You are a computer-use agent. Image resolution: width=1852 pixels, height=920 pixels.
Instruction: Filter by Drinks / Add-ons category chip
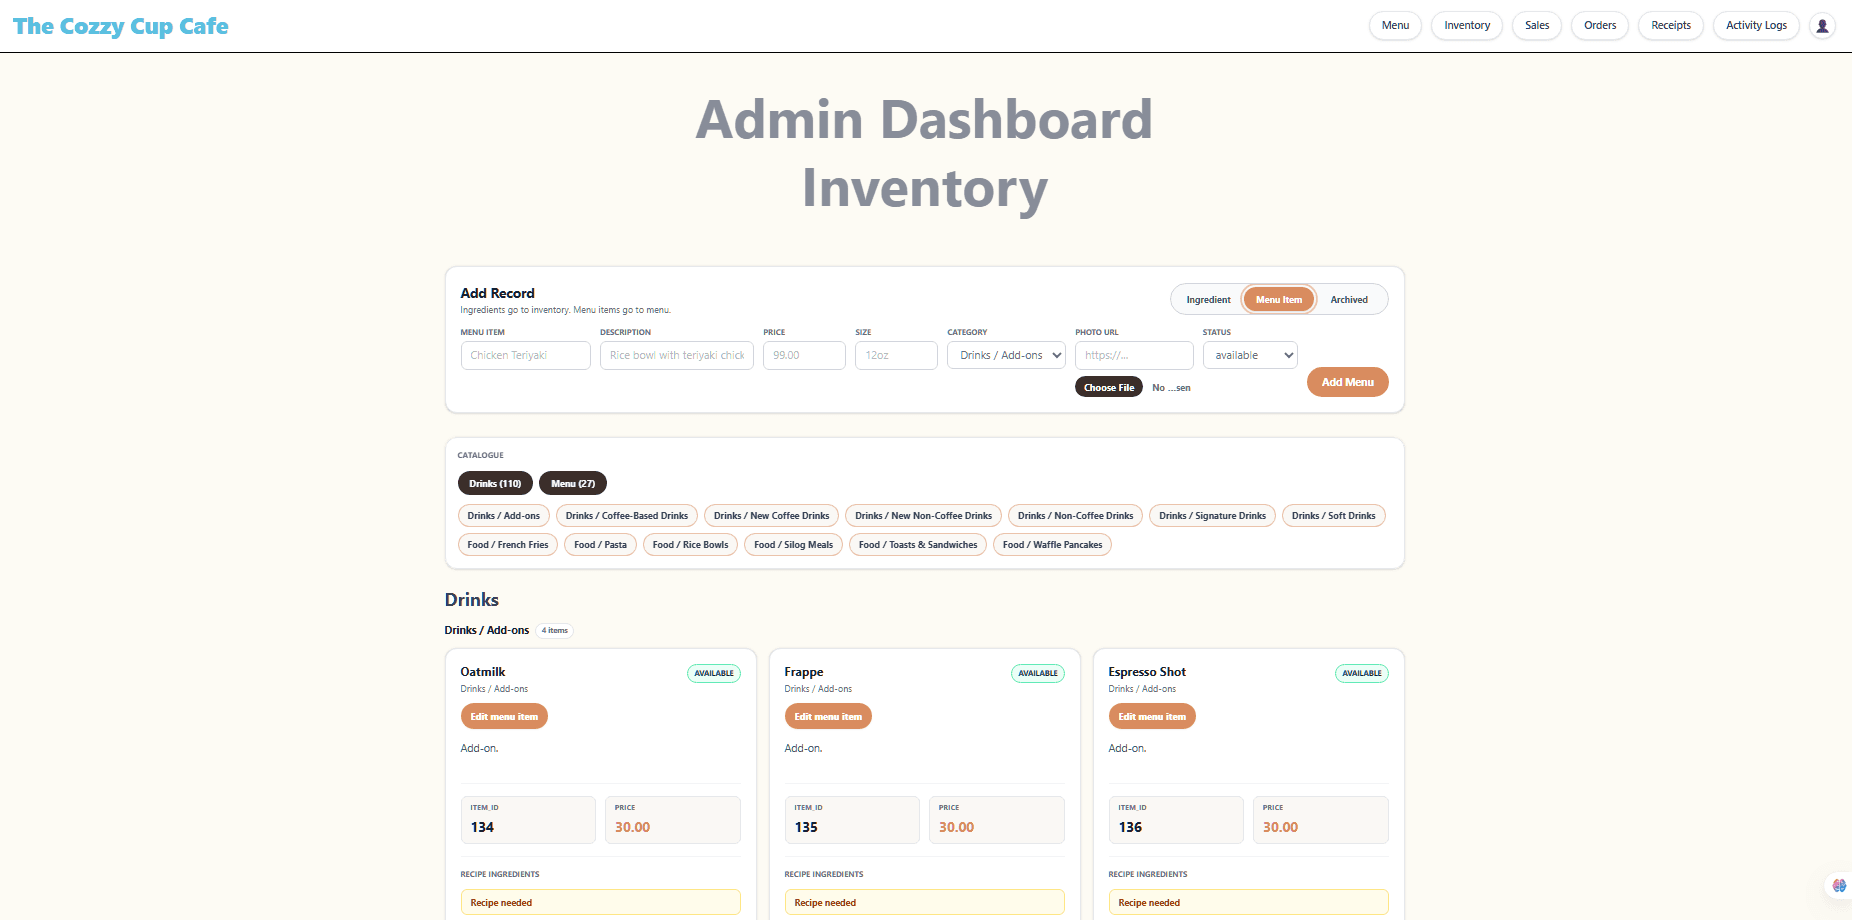pyautogui.click(x=503, y=516)
